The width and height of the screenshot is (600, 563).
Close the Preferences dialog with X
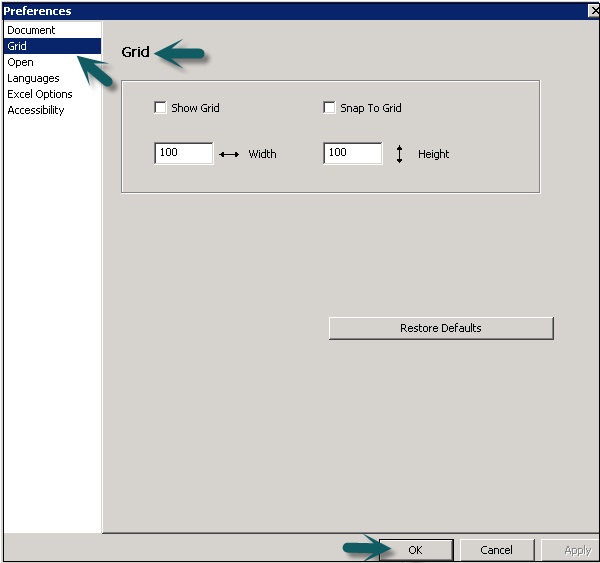[592, 11]
